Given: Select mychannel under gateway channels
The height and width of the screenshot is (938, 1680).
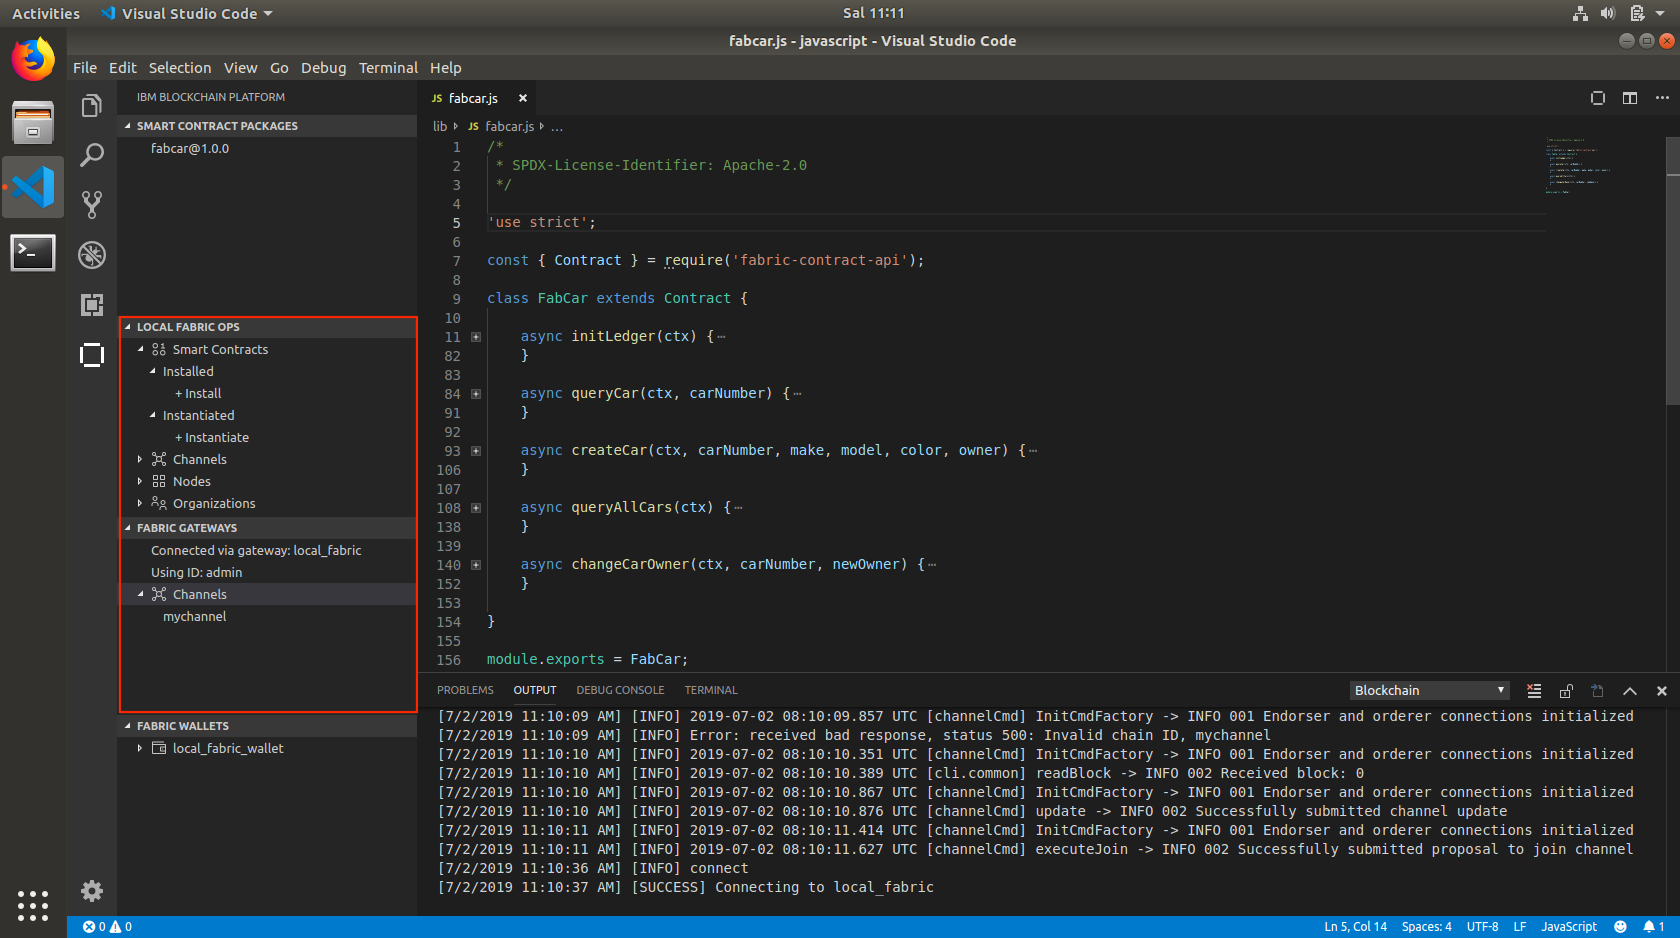Looking at the screenshot, I should pyautogui.click(x=195, y=616).
